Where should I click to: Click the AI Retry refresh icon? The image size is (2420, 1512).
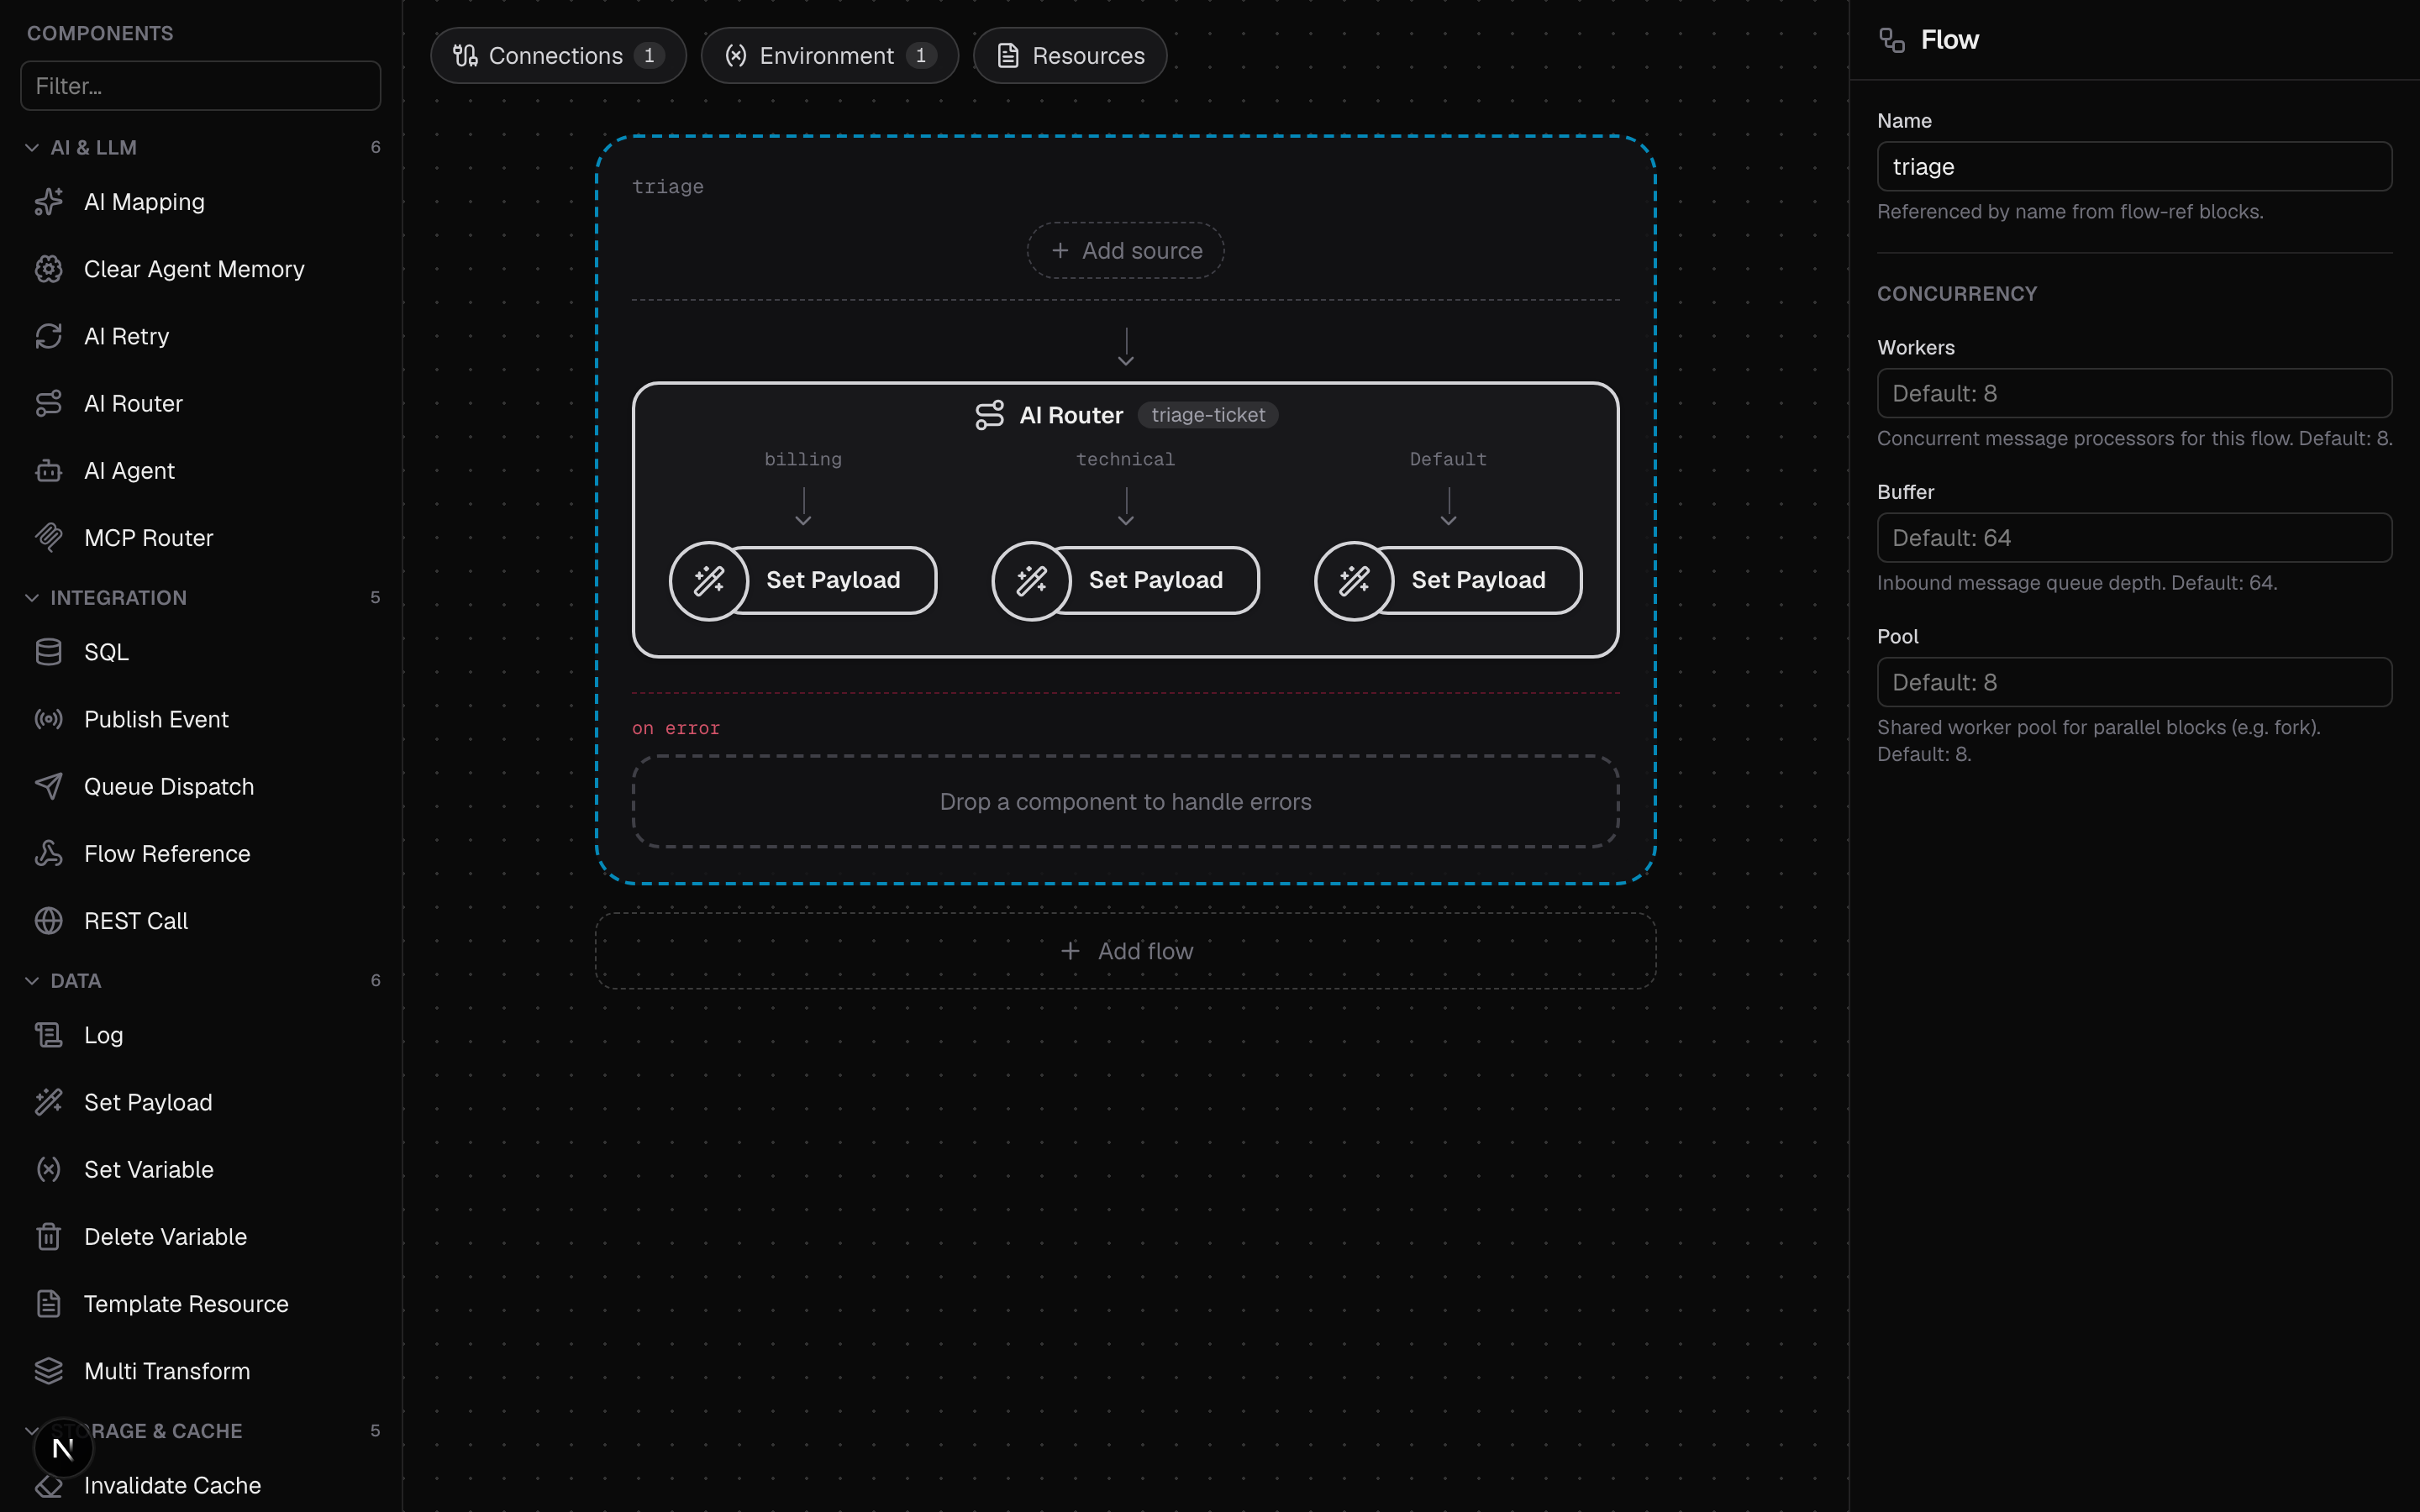tap(49, 336)
